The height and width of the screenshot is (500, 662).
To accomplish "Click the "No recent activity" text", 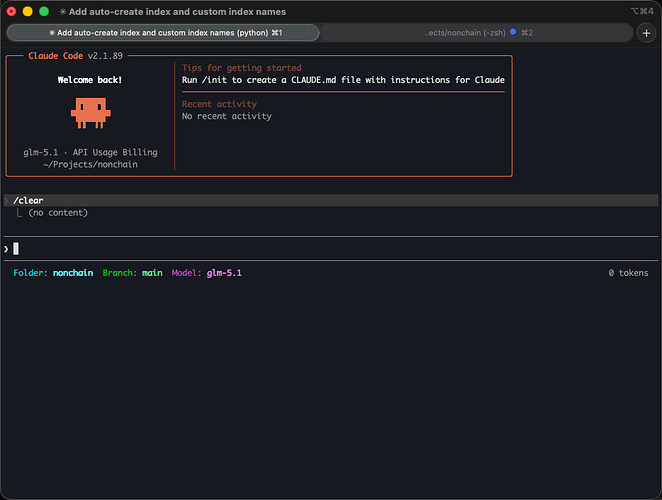I will [227, 116].
